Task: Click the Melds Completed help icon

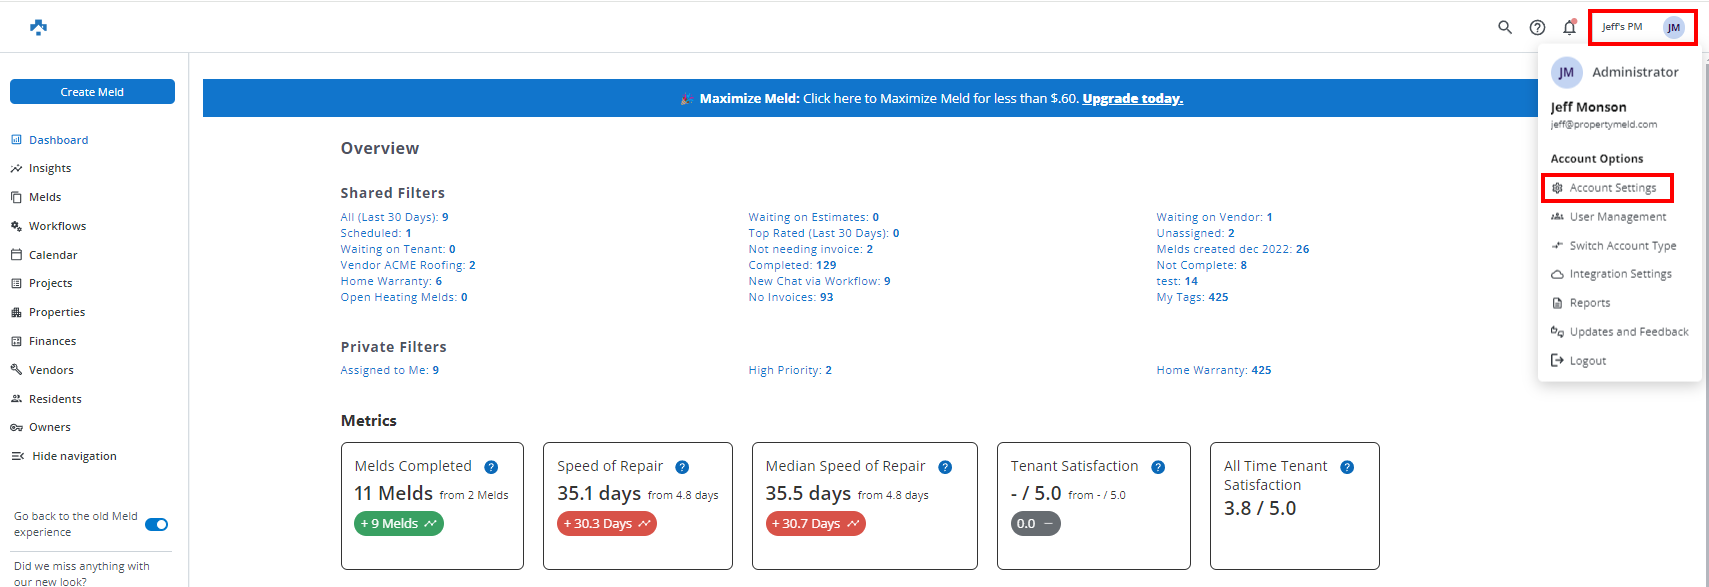Action: [491, 467]
